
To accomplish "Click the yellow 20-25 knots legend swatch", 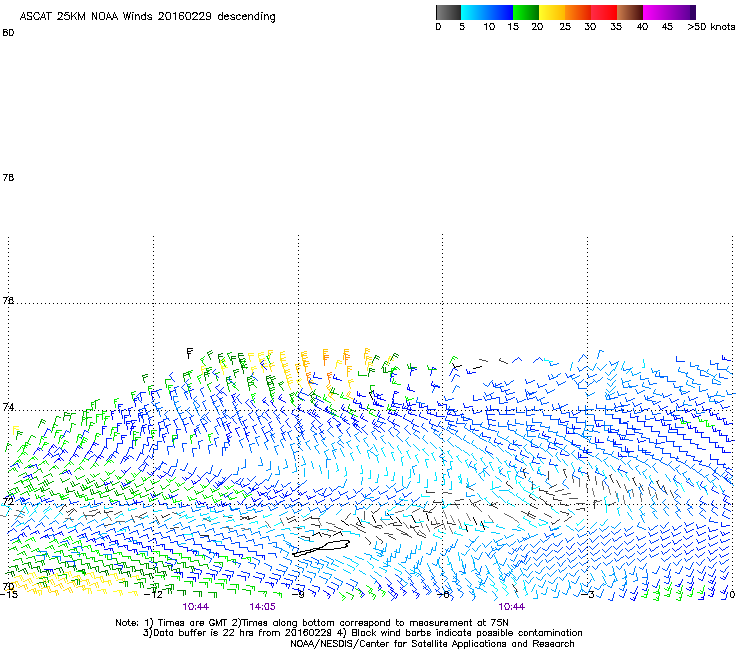I will coord(552,12).
